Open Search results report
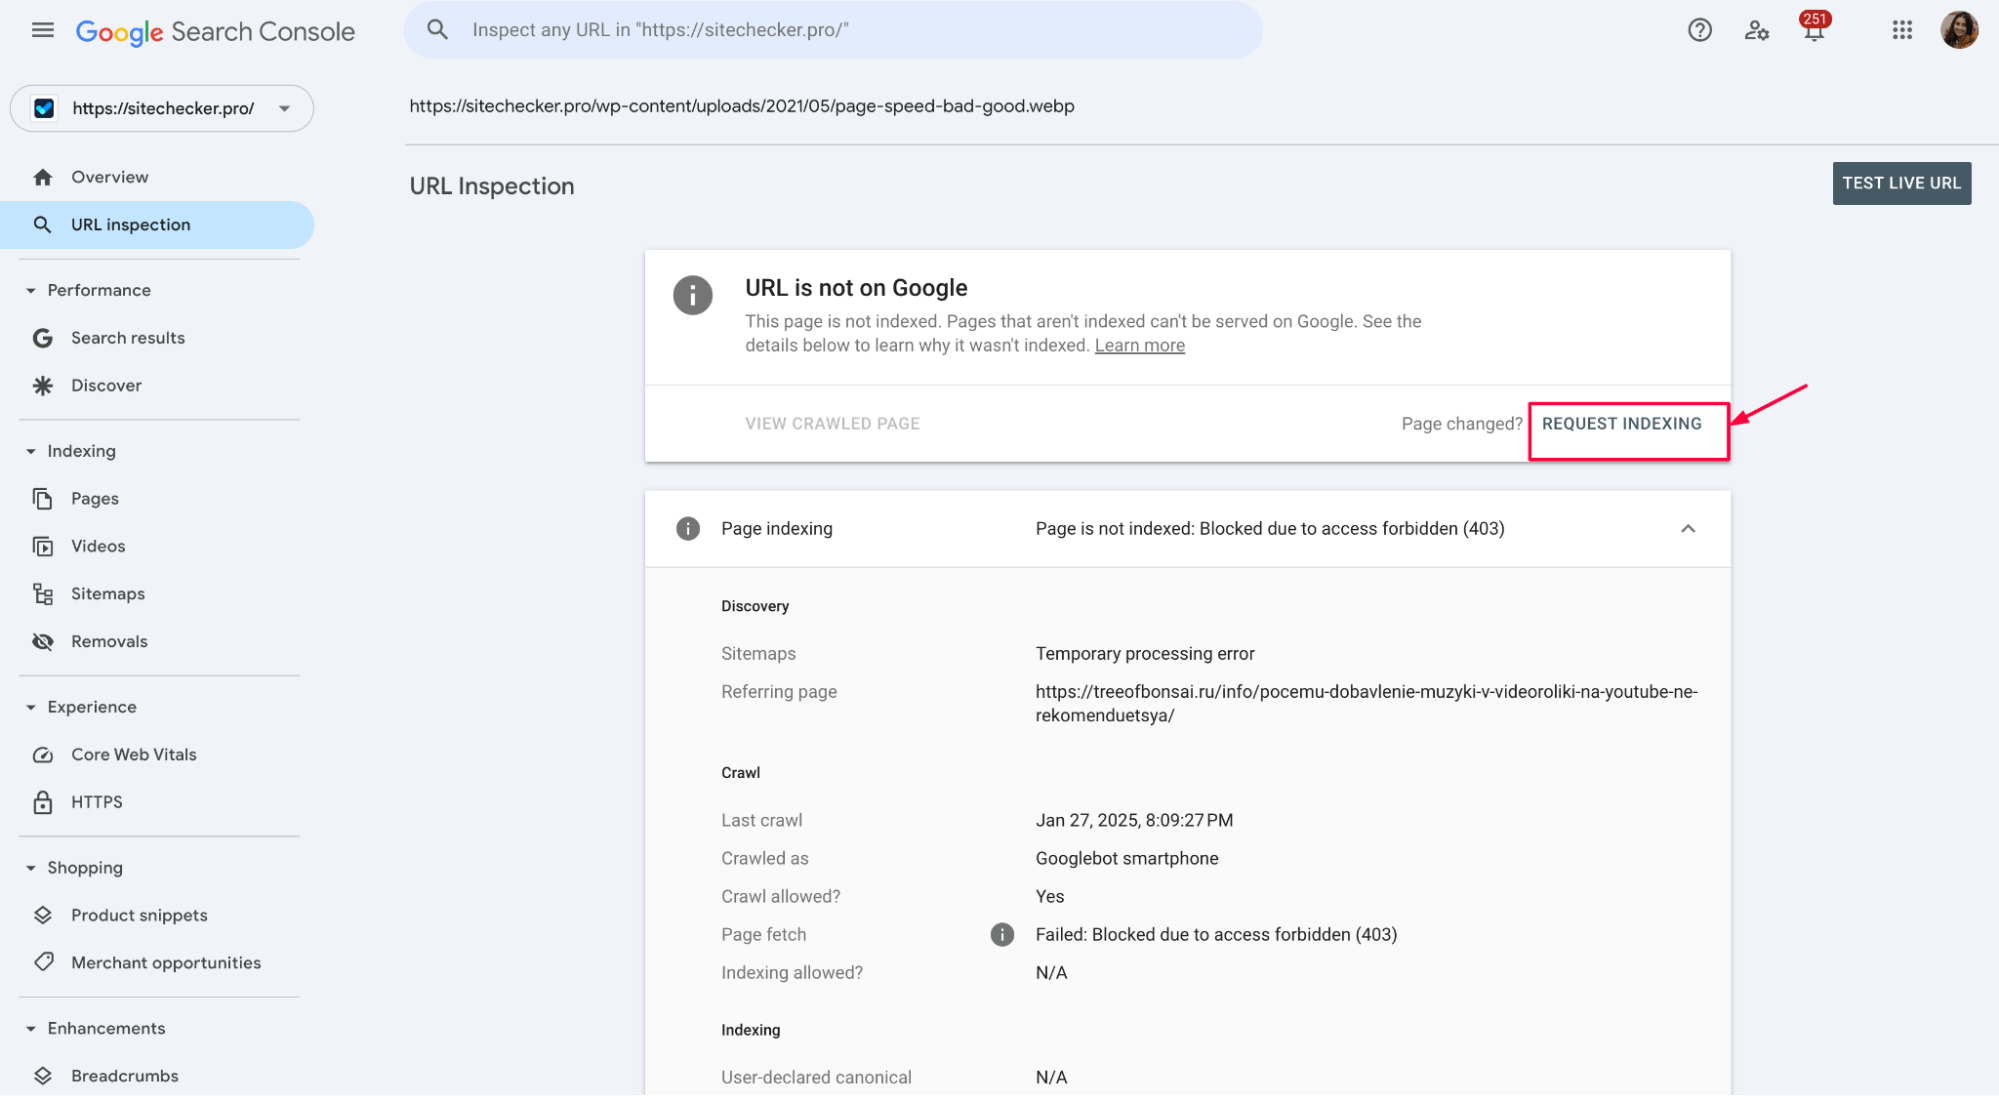The width and height of the screenshot is (1999, 1096). click(x=158, y=338)
